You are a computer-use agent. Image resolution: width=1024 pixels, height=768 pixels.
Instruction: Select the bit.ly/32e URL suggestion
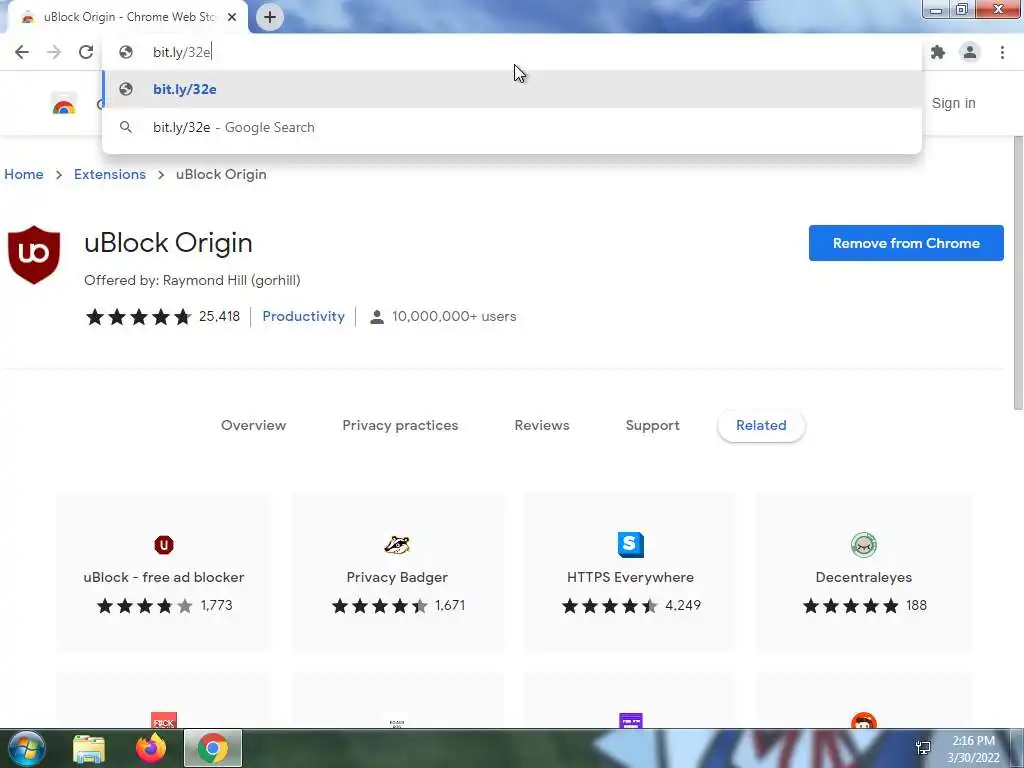[512, 89]
